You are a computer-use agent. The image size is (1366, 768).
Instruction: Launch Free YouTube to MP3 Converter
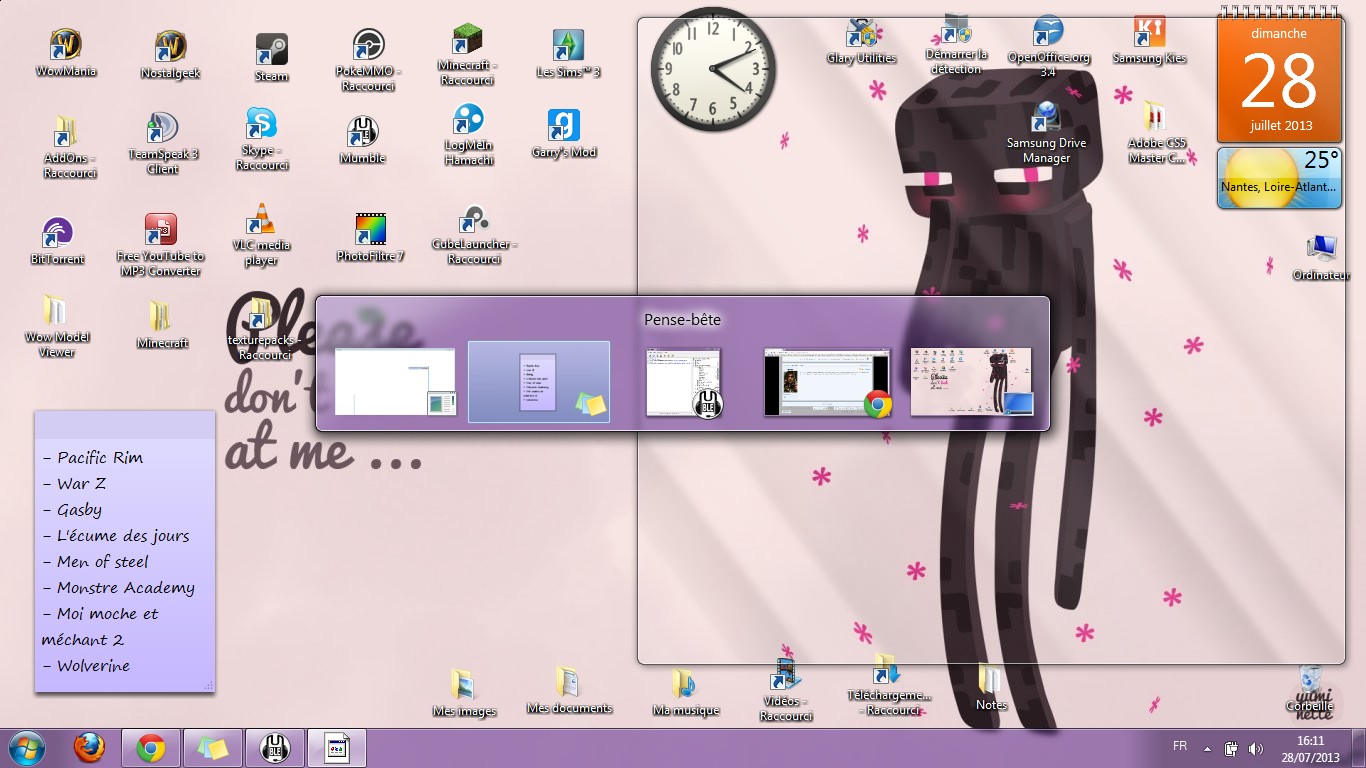tap(161, 231)
